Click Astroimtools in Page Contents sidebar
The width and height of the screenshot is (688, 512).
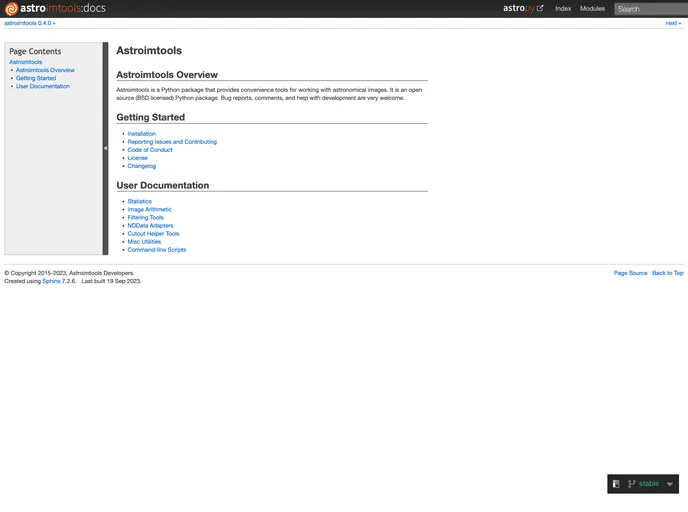pos(25,62)
